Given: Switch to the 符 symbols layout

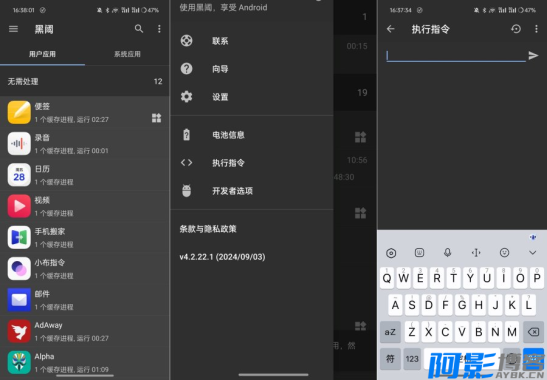Looking at the screenshot, I should [390, 358].
